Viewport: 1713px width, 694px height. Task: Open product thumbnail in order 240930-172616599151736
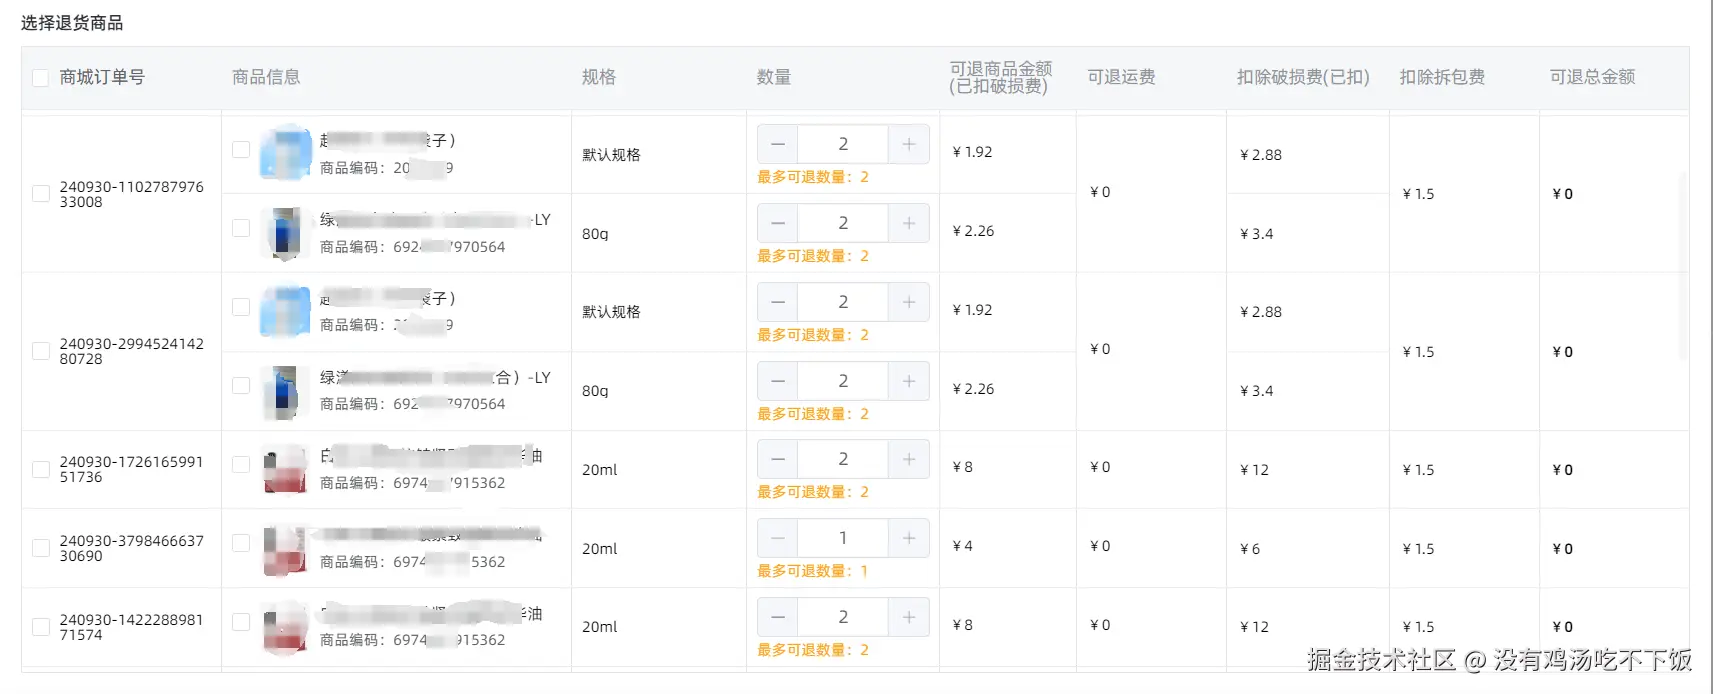pos(285,470)
